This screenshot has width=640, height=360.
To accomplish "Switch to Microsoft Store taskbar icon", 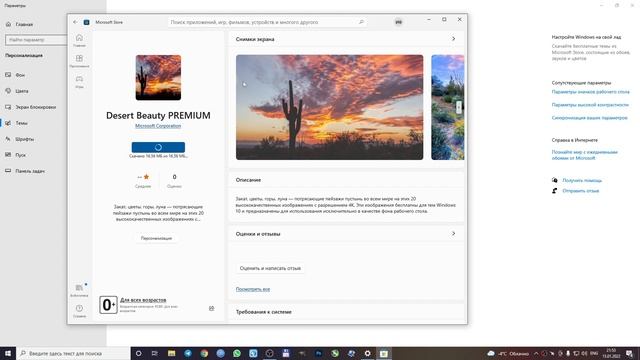I will click(384, 353).
